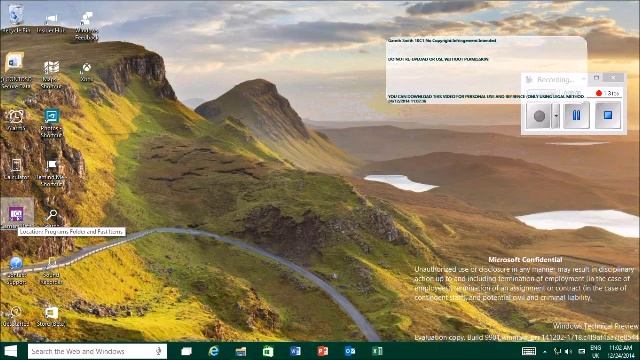
Task: Open File Explorer from the taskbar
Action: tap(241, 351)
